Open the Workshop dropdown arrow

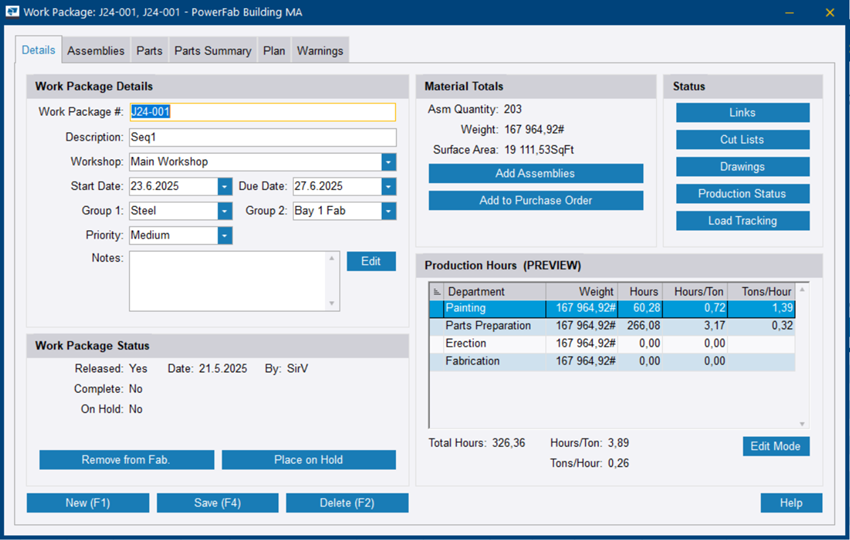click(388, 162)
